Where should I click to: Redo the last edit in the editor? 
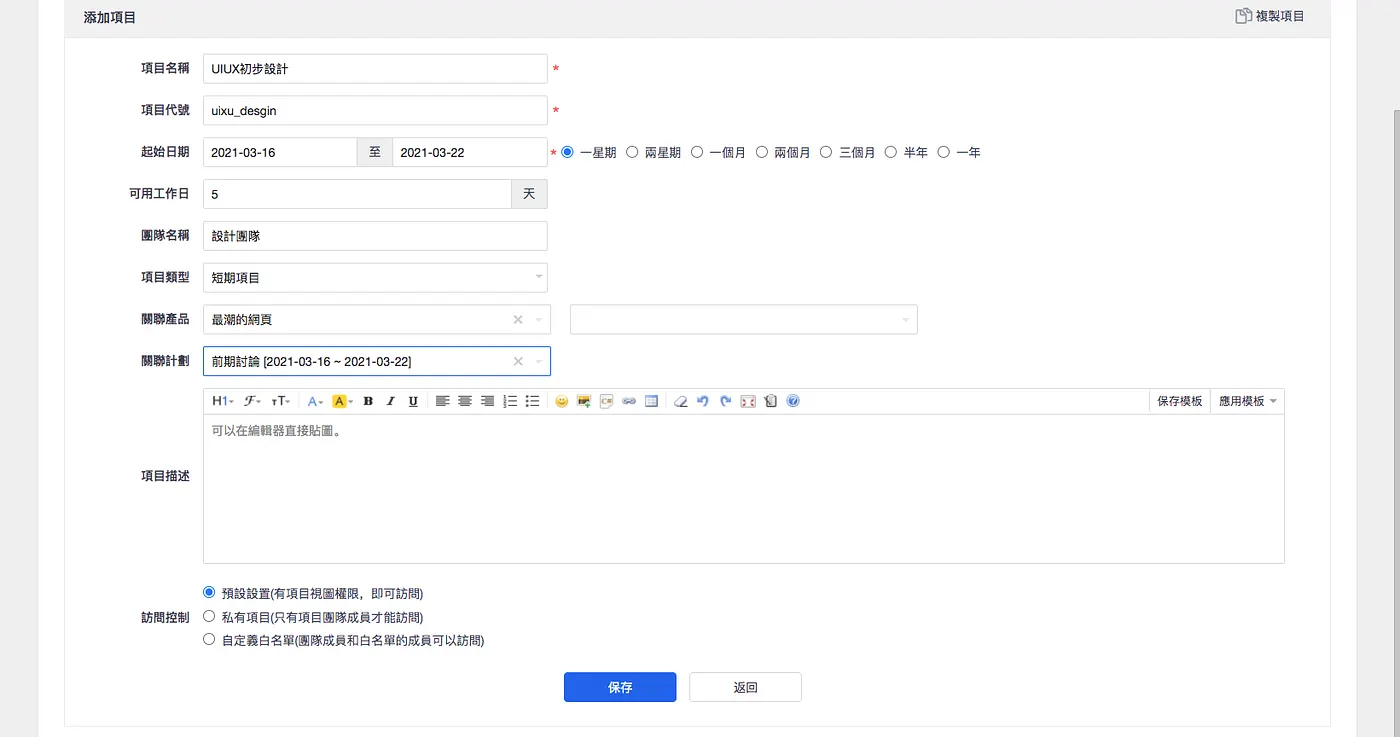pyautogui.click(x=726, y=401)
